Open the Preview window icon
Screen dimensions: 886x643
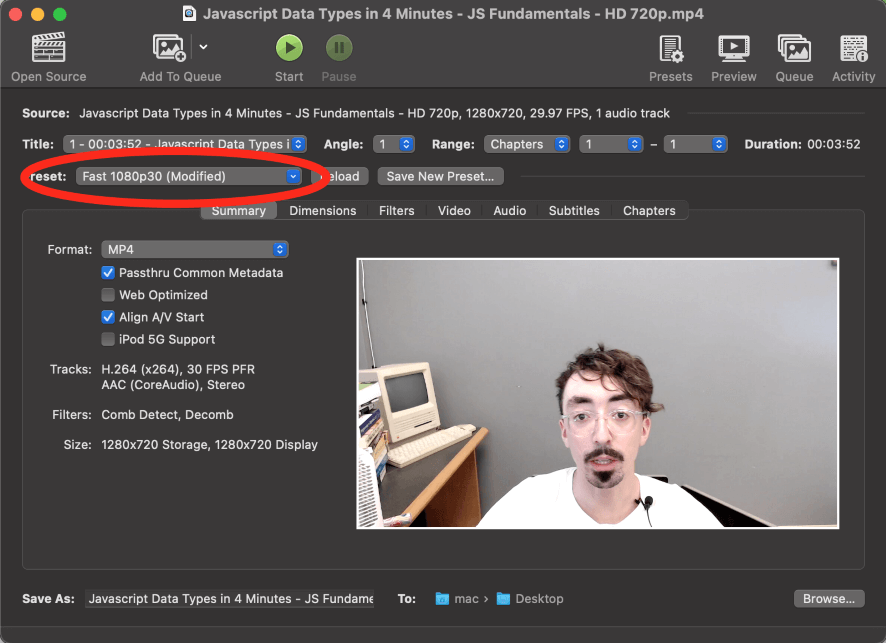pos(733,48)
